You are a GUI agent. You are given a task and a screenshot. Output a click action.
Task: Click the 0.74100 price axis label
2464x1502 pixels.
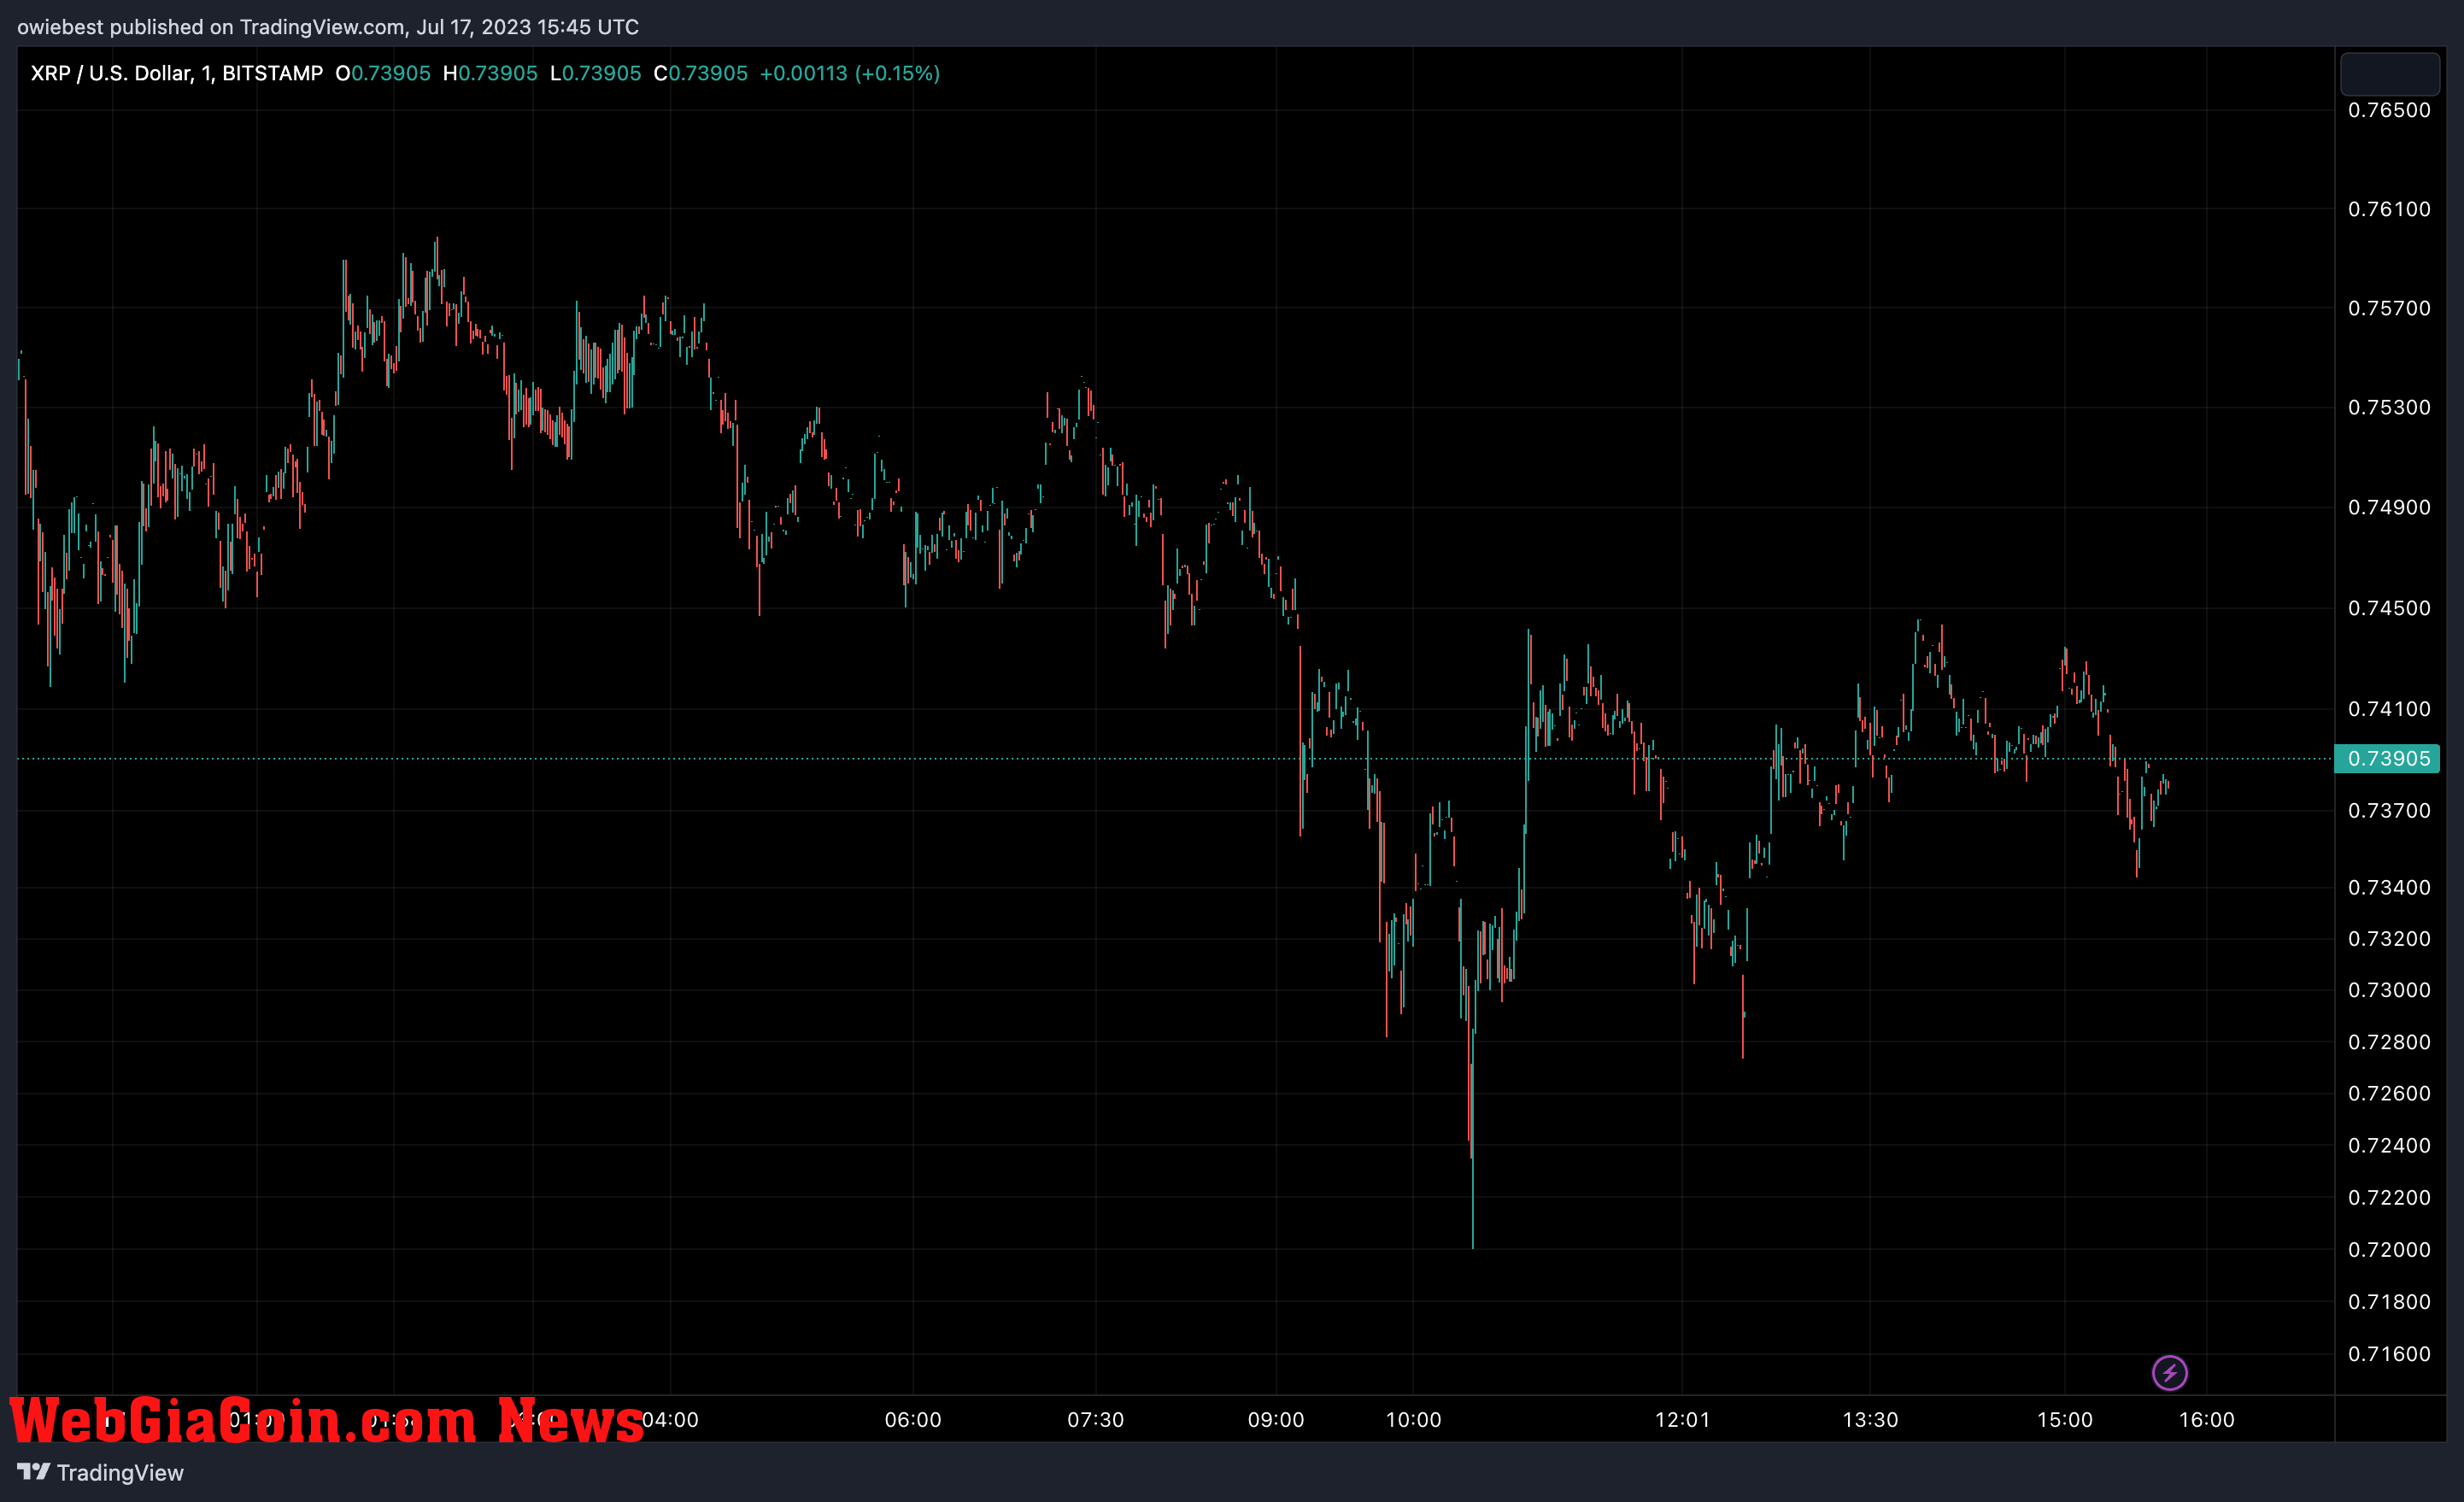[2389, 709]
